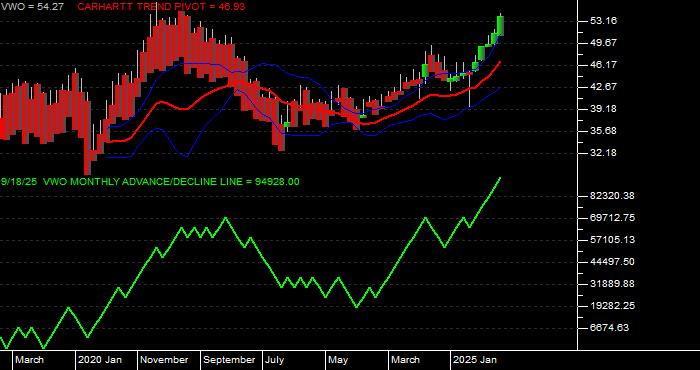
Task: Click the thick red trend pivot line endpoint
Action: pos(500,62)
